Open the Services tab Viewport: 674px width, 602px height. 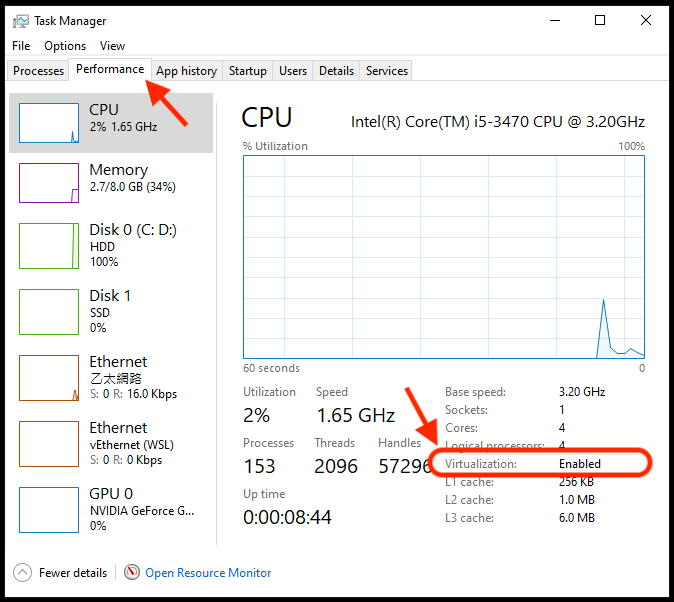coord(387,71)
